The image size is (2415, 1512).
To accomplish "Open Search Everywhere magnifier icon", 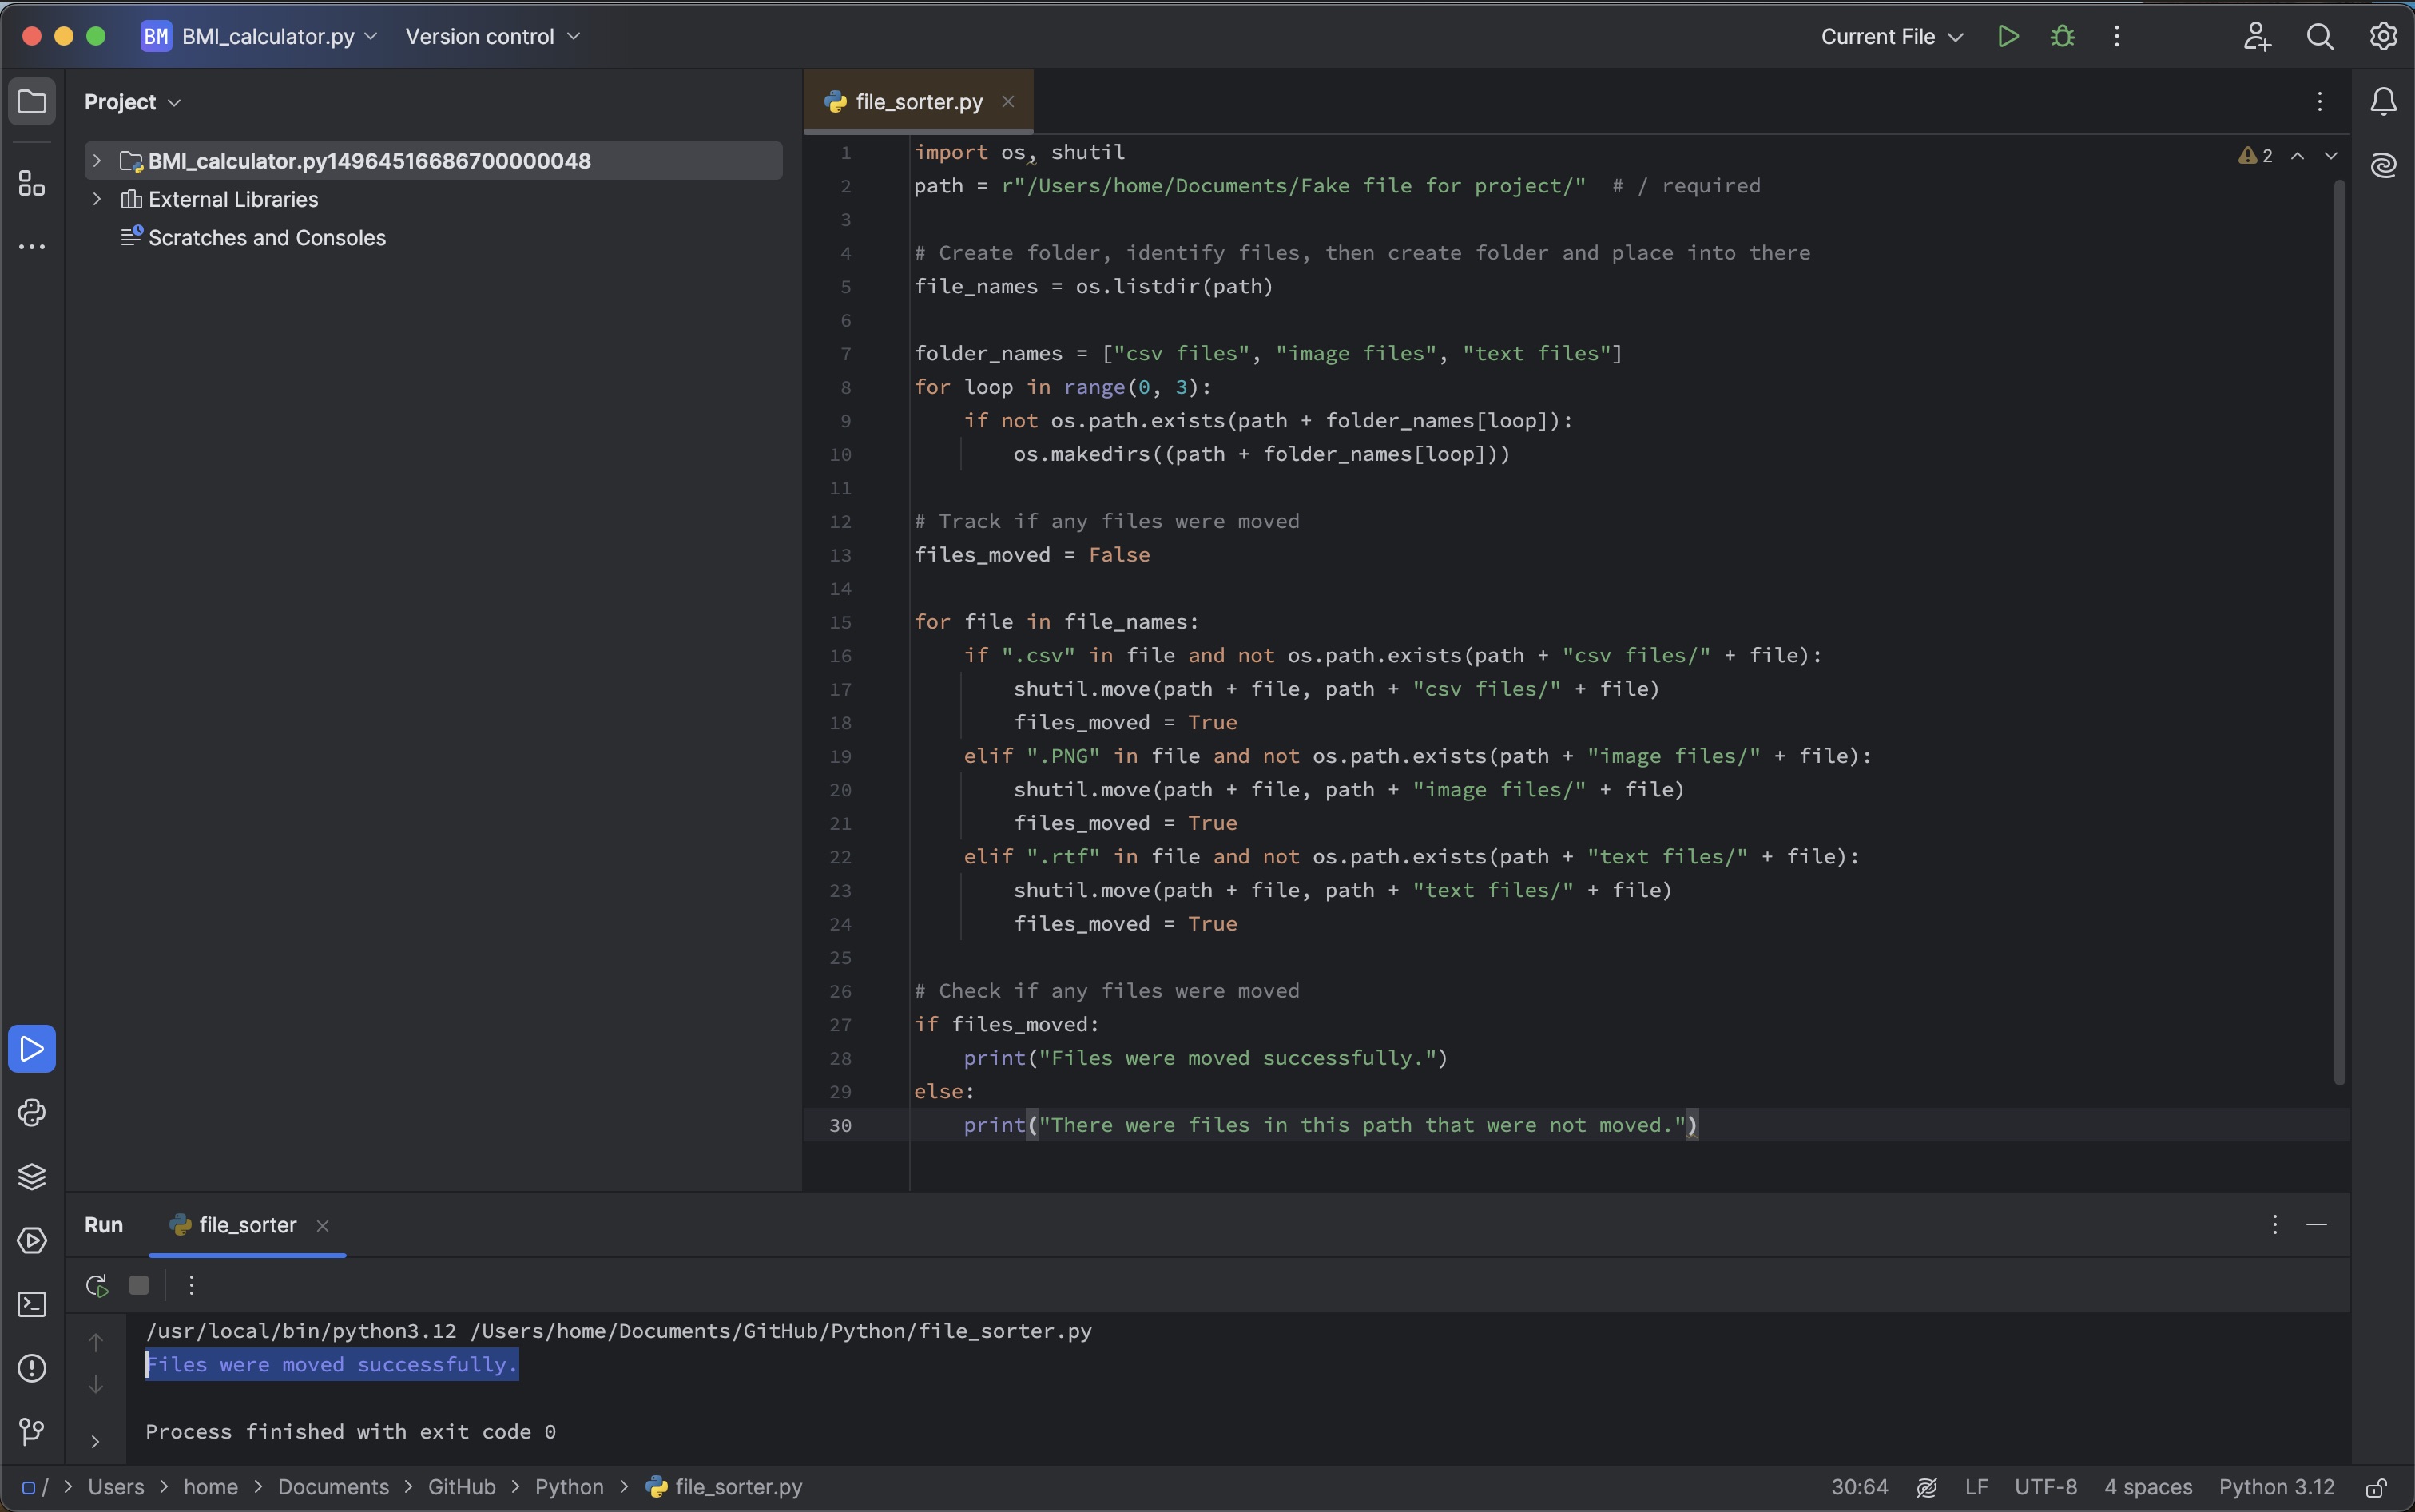I will pyautogui.click(x=2320, y=37).
